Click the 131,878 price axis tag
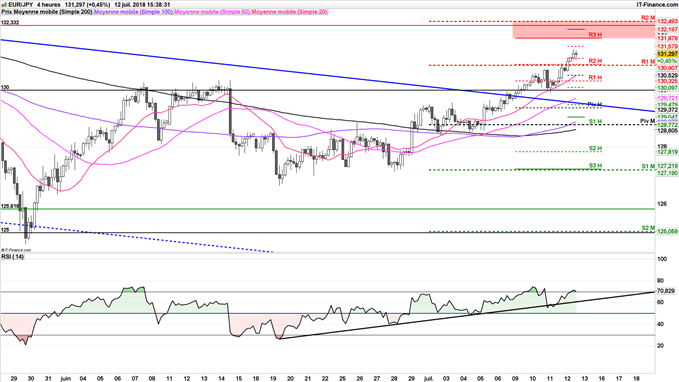Image resolution: width=679 pixels, height=382 pixels. [667, 39]
